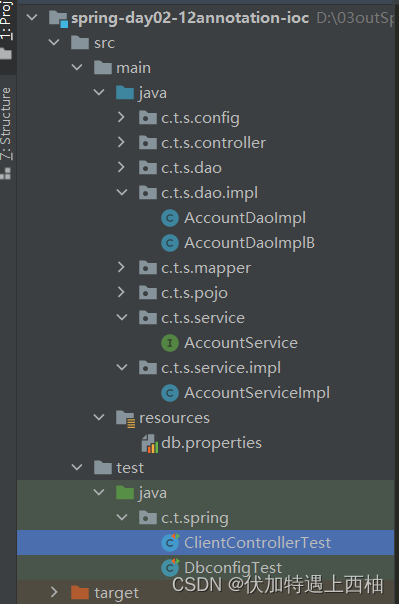Click the blue source root java folder icon
This screenshot has width=399, height=604.
(125, 92)
